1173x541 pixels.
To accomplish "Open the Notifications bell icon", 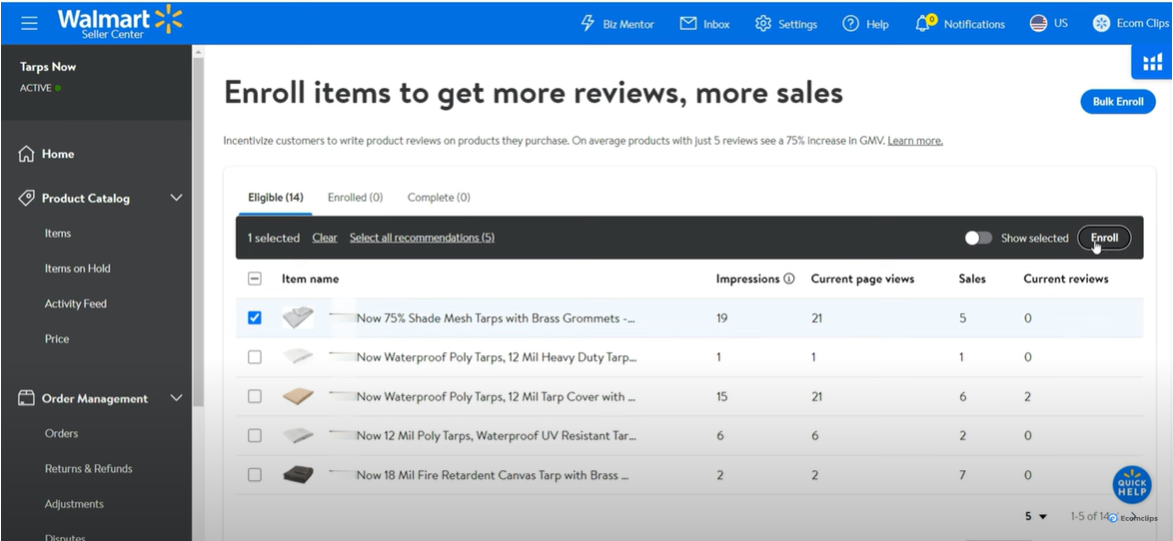I will click(x=924, y=24).
